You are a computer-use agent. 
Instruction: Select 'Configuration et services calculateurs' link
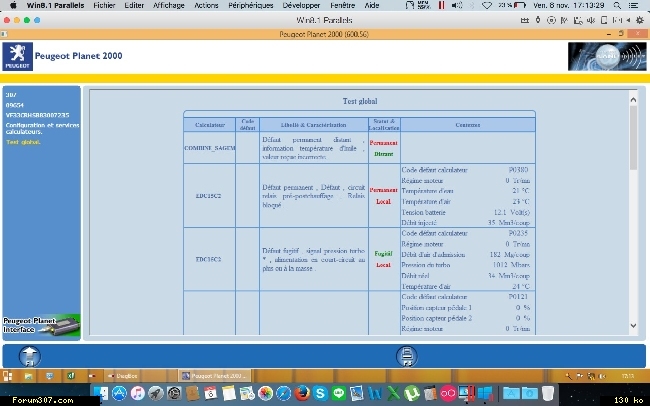(x=40, y=131)
